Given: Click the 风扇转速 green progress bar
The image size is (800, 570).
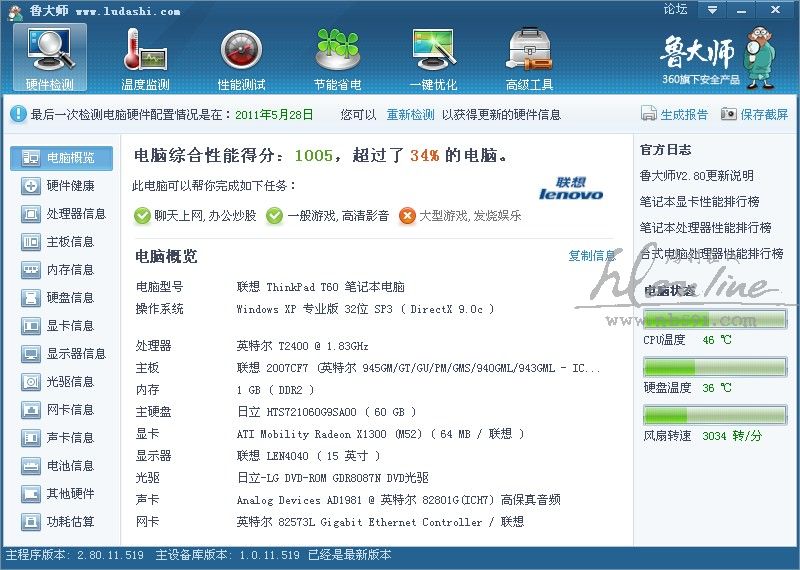Looking at the screenshot, I should [715, 415].
